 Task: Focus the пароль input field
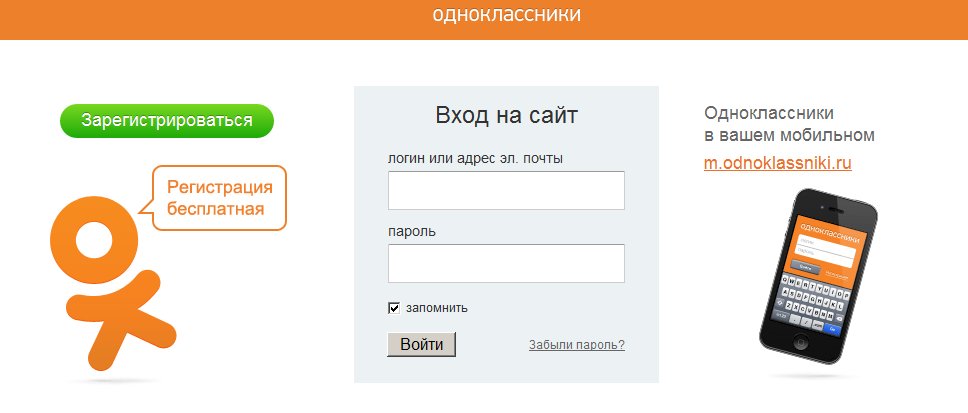click(506, 264)
